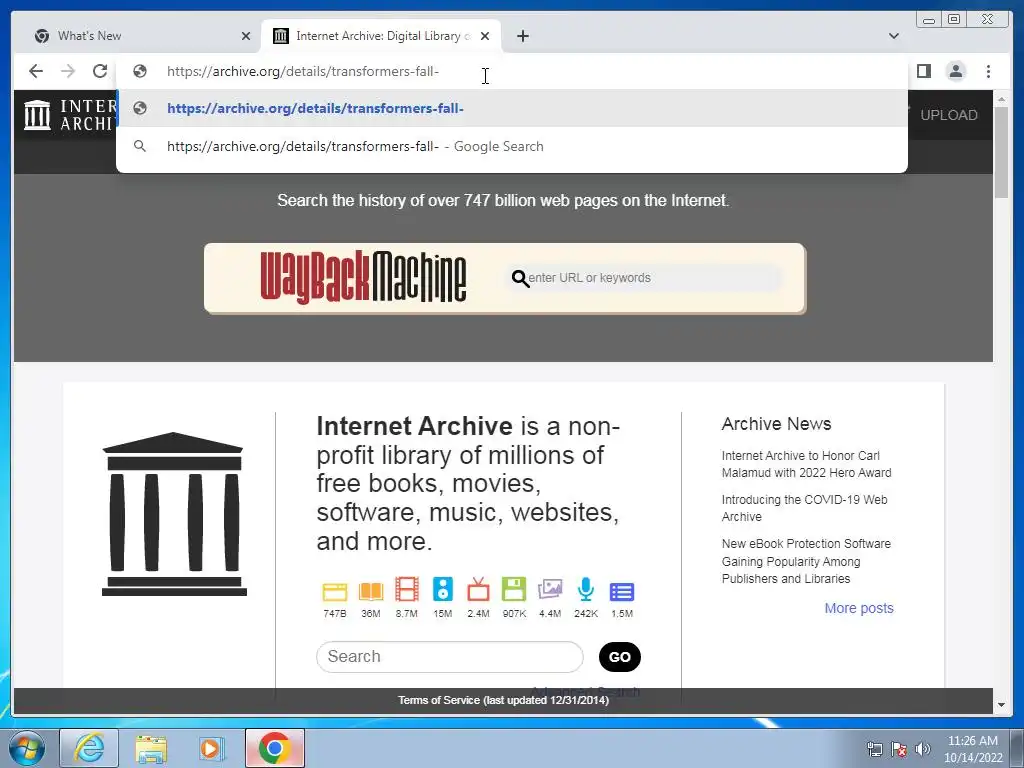Screen dimensions: 1024x768
Task: Open the audio speaker icon labeled 15M
Action: coord(442,589)
